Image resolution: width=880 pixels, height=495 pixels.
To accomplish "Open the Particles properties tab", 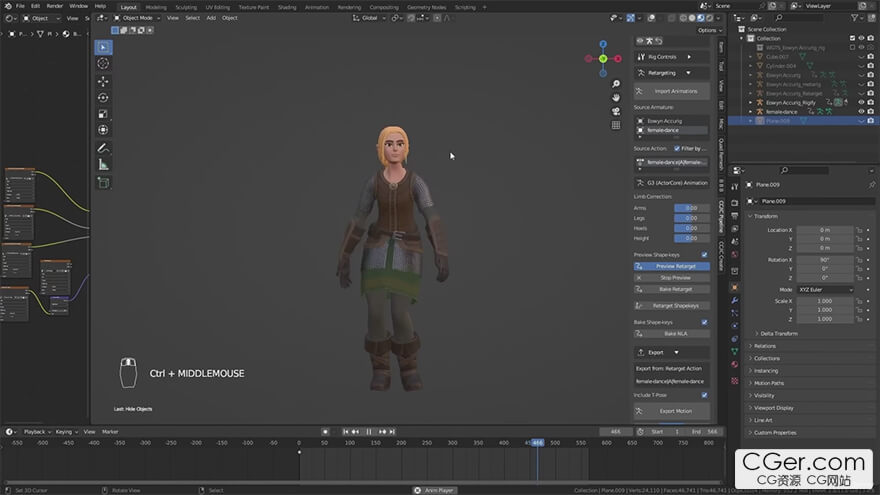I will 735,313.
